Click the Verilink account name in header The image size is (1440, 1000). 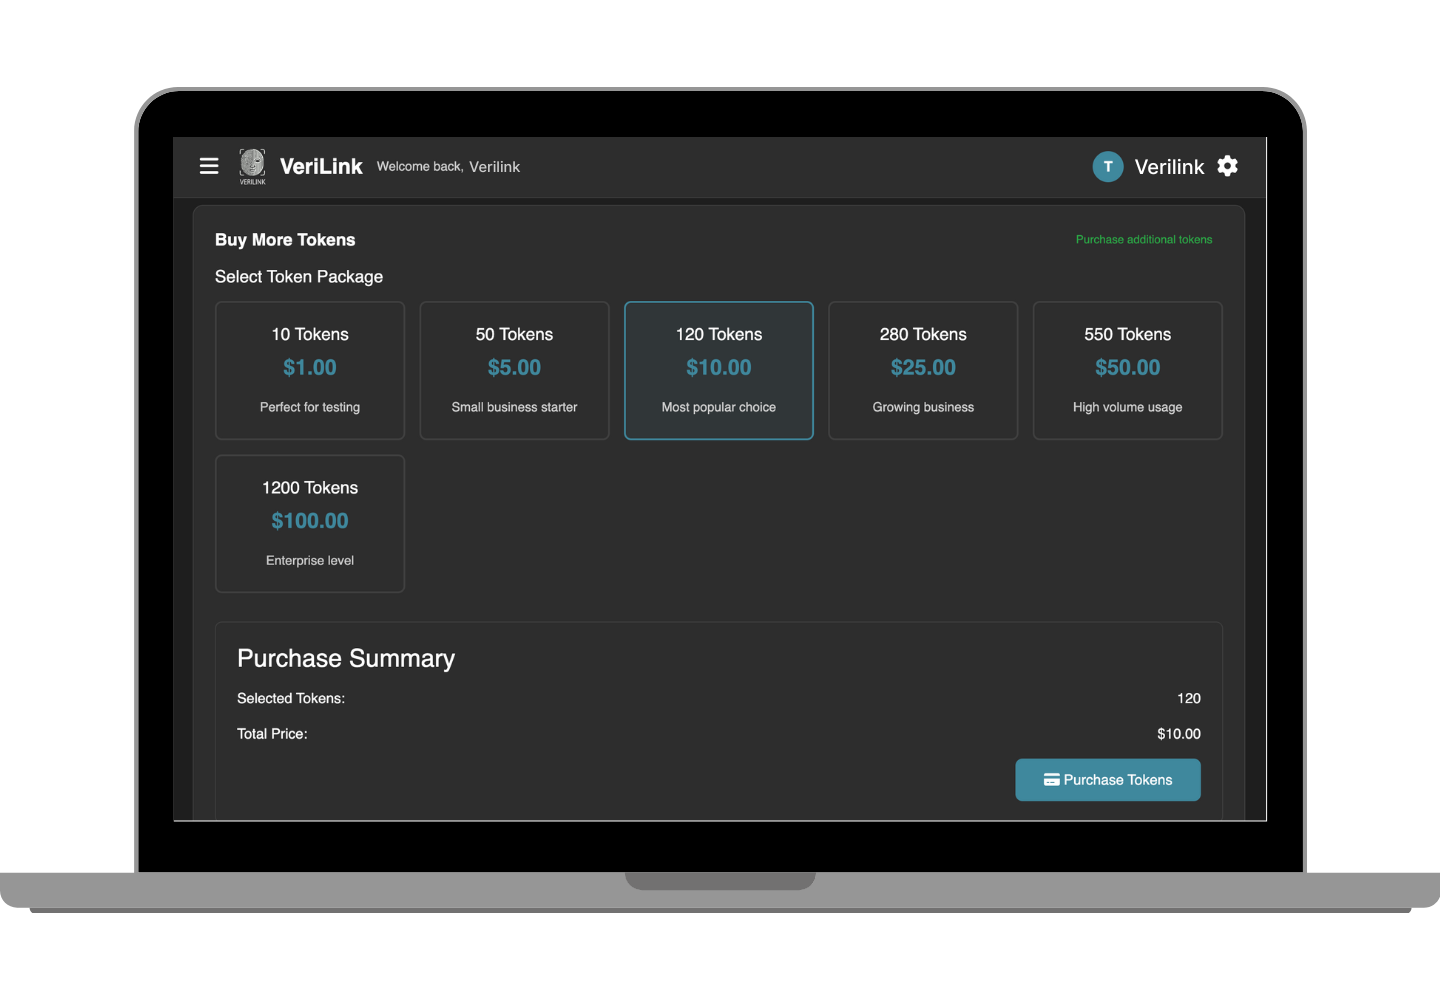point(1169,166)
